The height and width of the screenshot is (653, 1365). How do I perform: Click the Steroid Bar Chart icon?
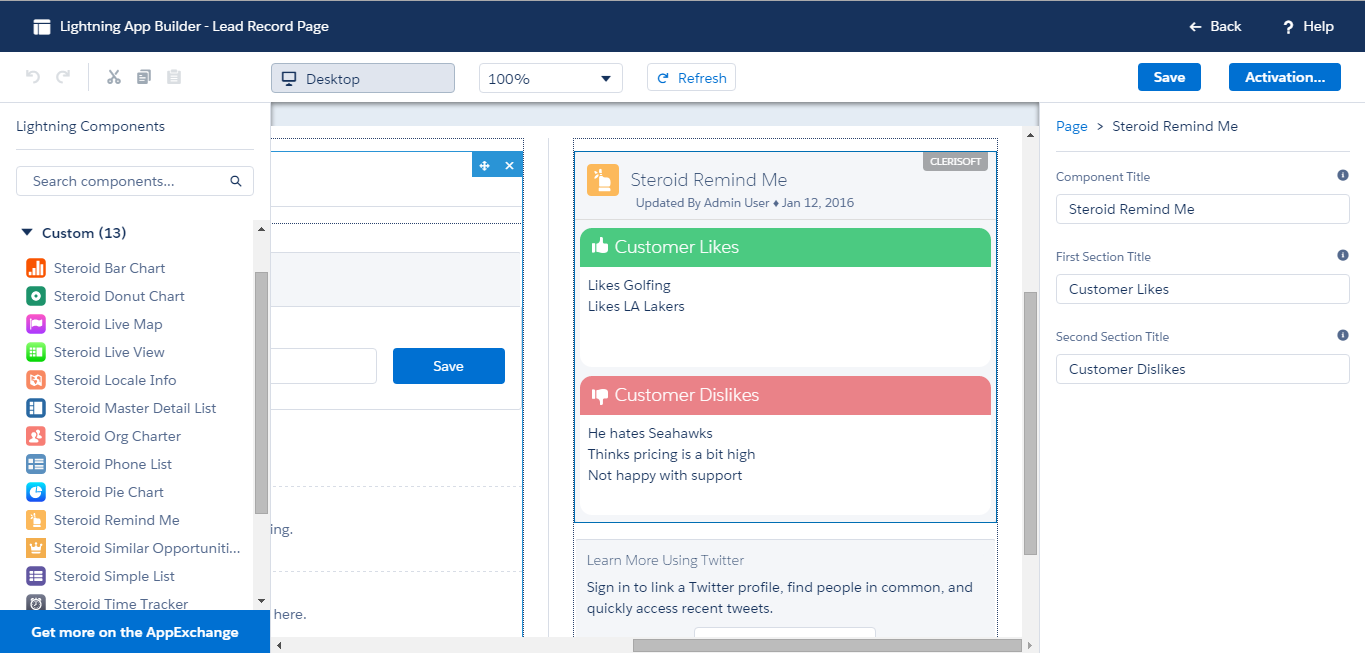point(36,268)
